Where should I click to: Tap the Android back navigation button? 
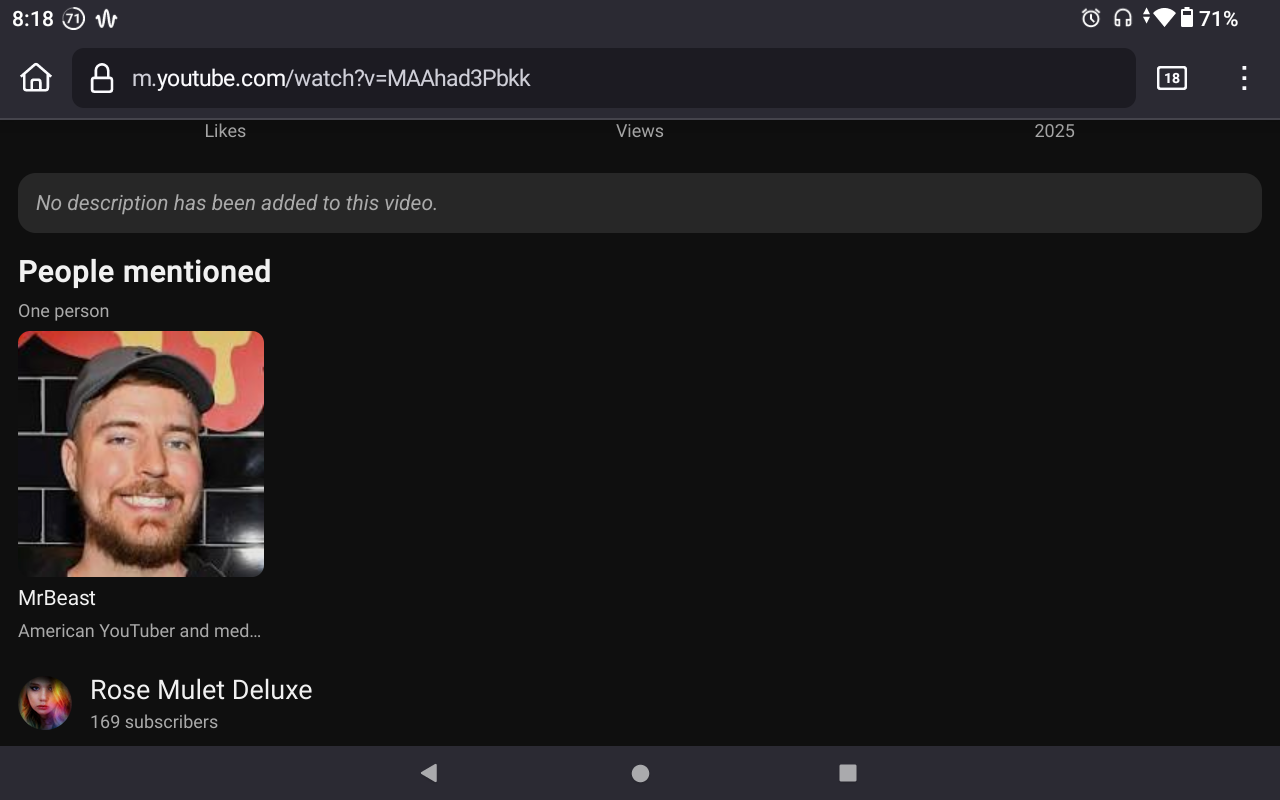click(x=429, y=772)
